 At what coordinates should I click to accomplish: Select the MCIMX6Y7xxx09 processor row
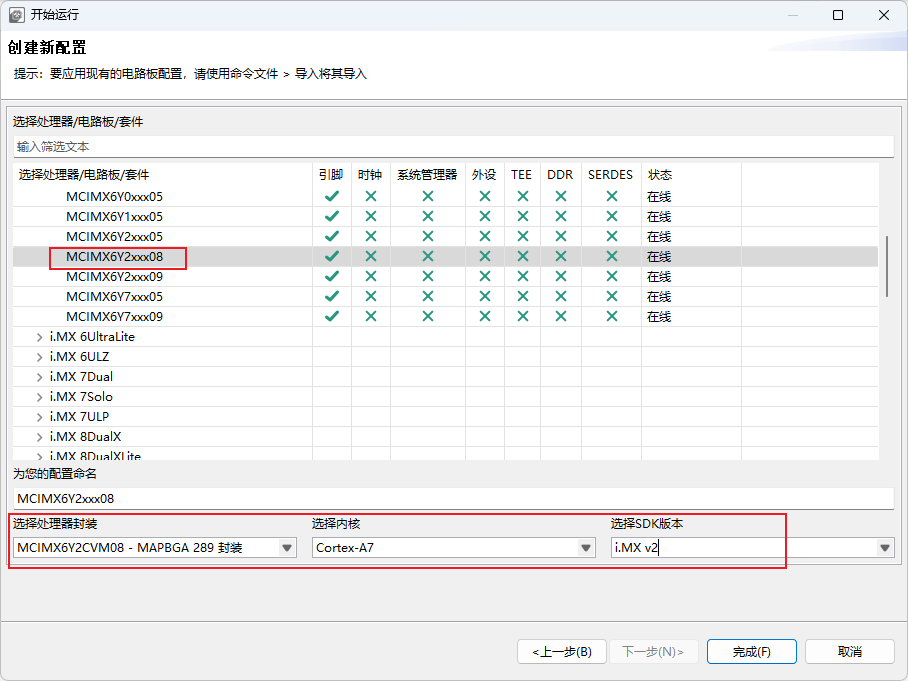[x=114, y=317]
